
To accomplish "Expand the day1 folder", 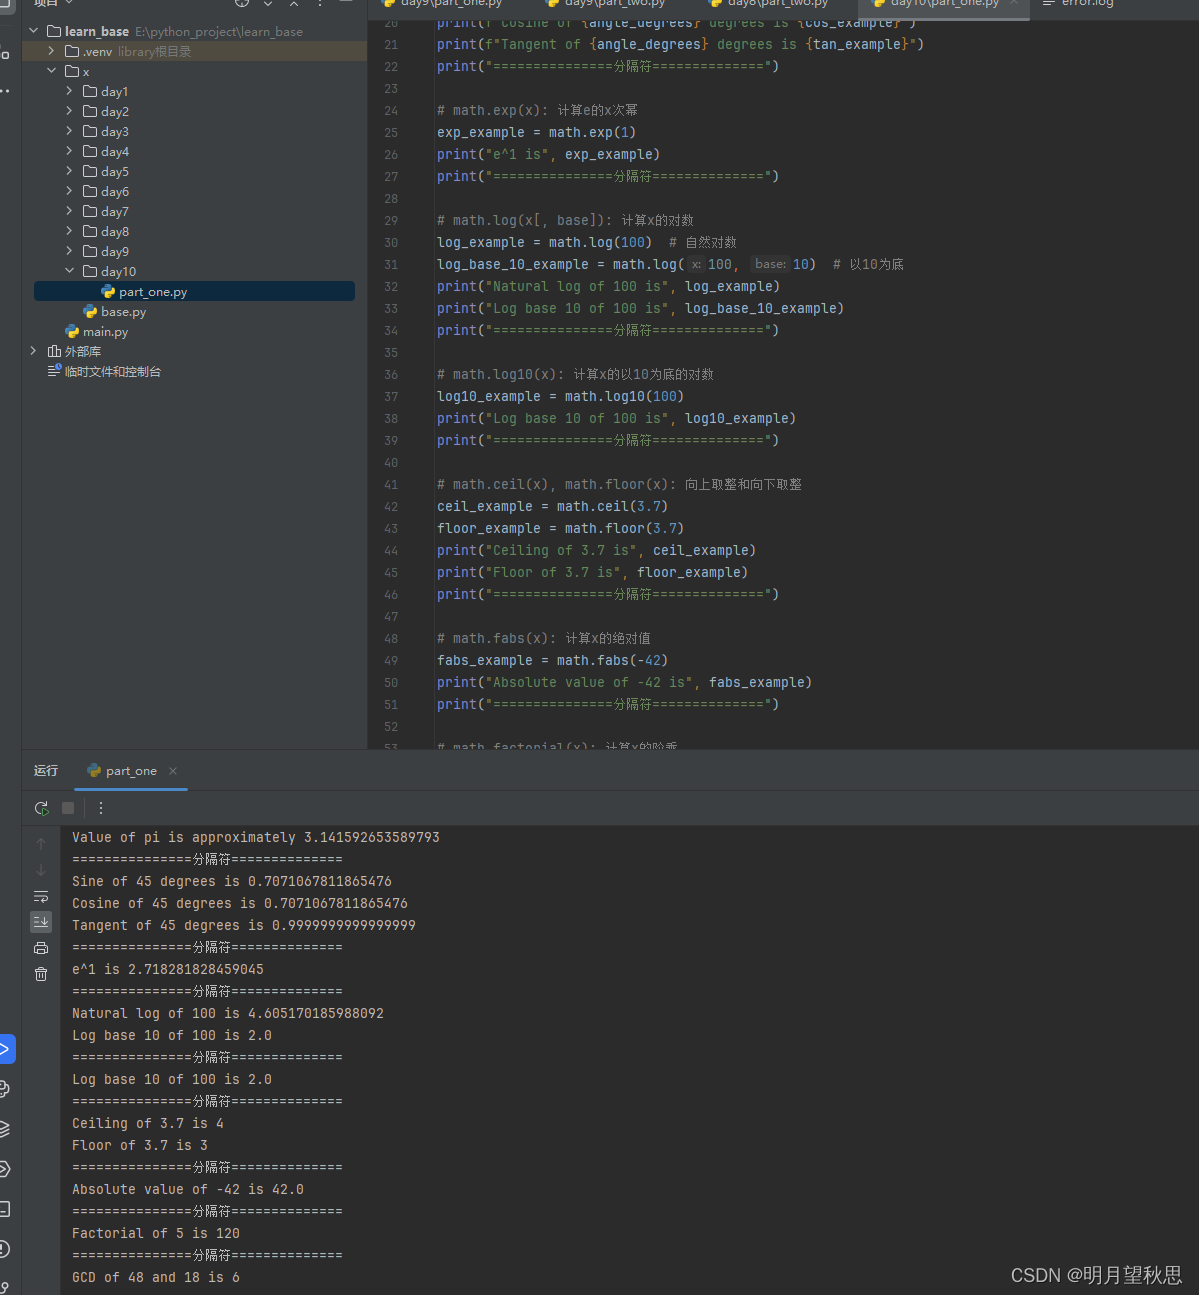I will click(x=70, y=91).
